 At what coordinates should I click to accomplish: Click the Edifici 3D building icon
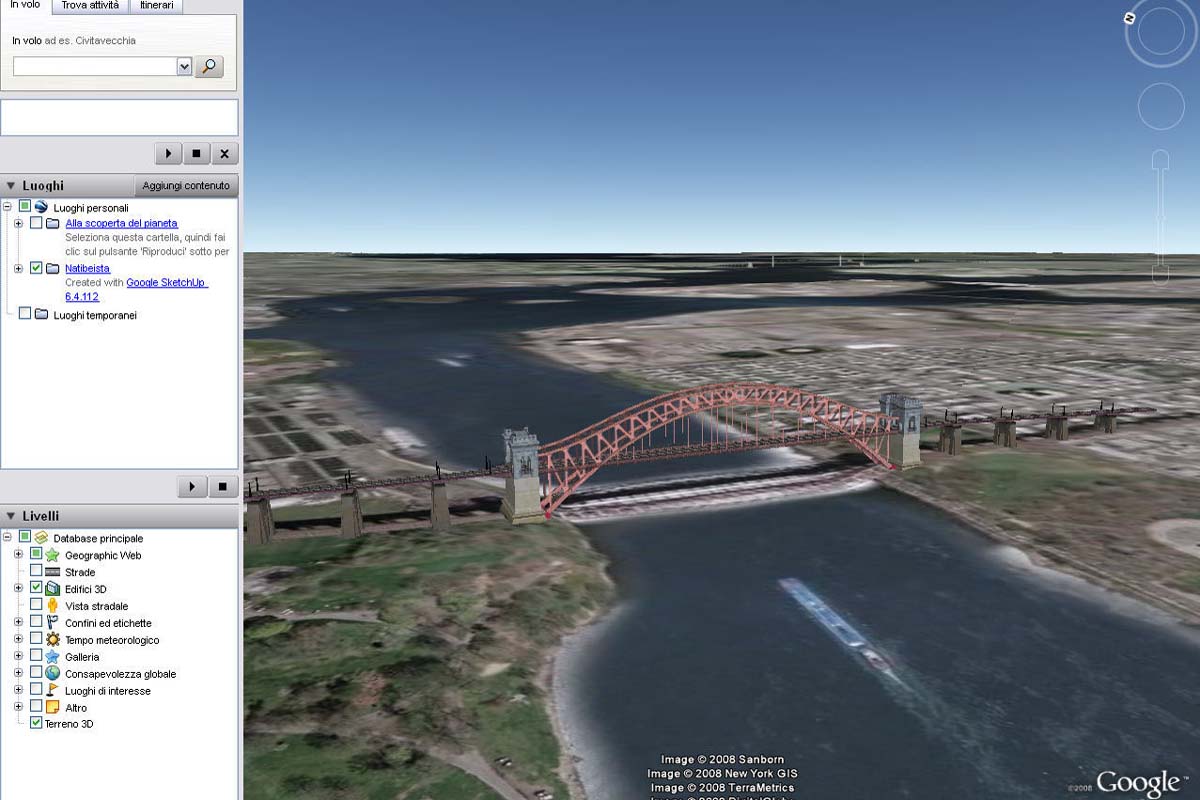[53, 589]
